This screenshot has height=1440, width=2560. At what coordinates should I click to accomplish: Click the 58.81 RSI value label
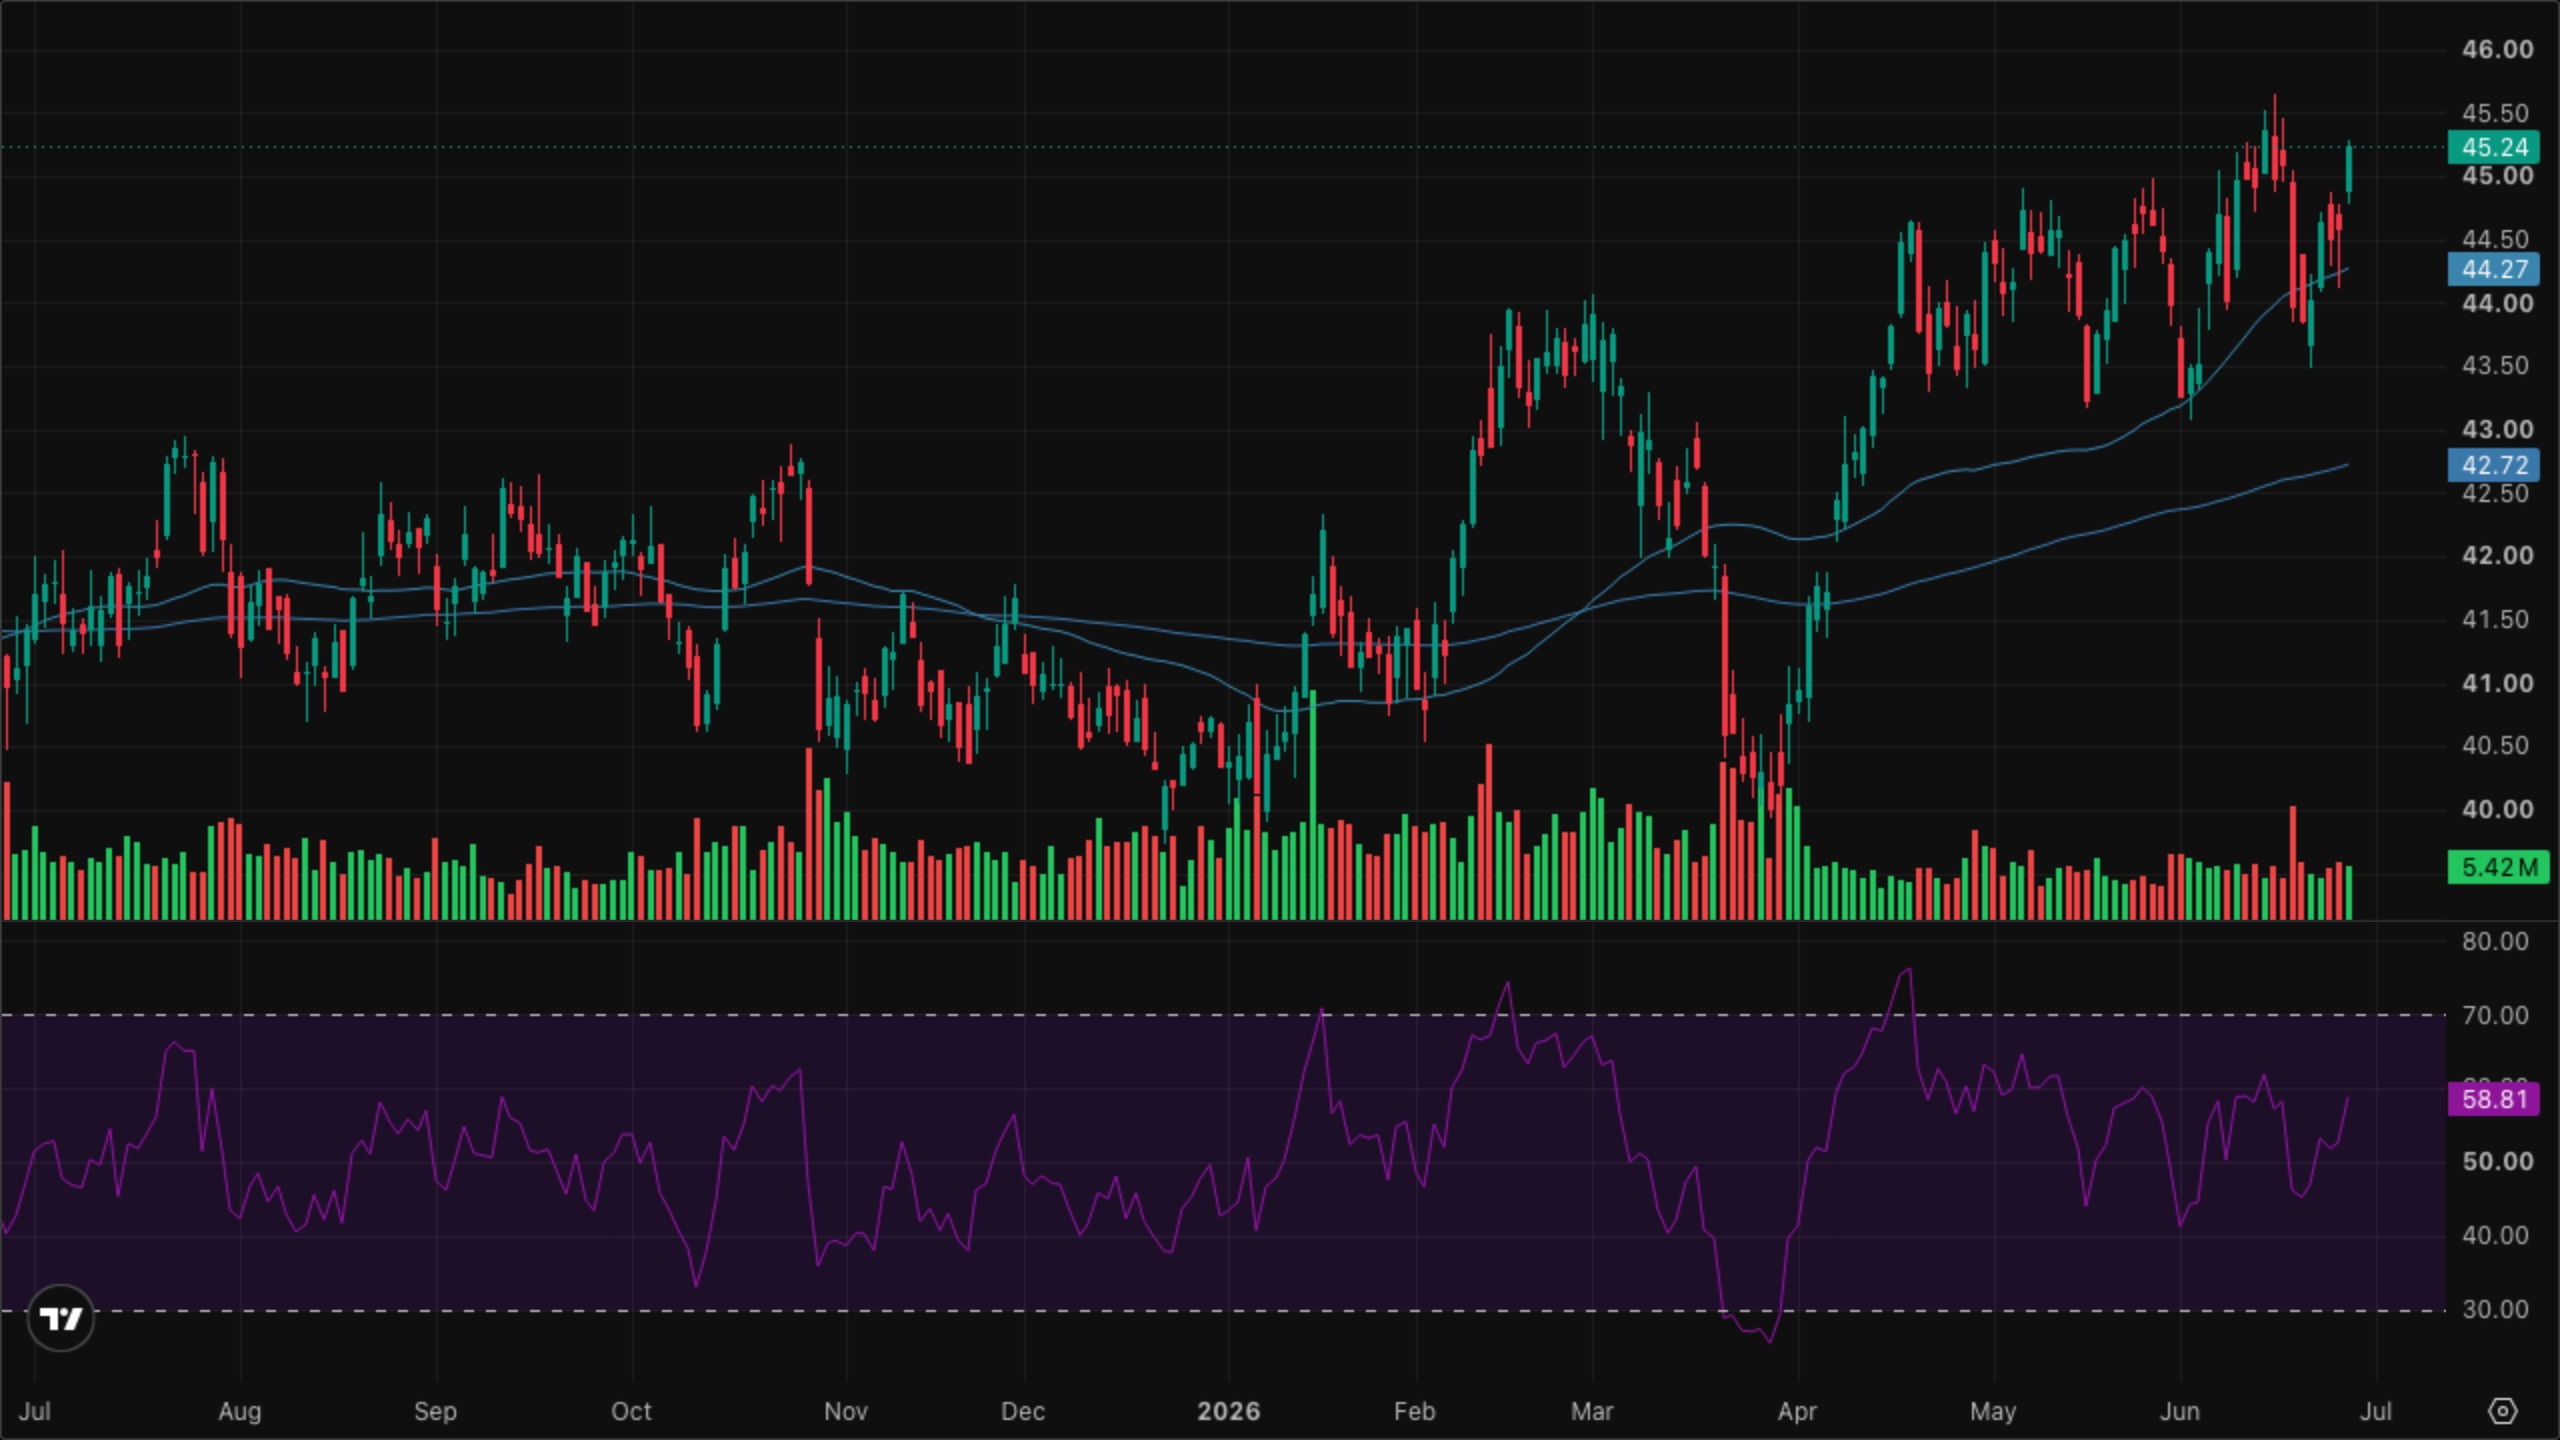[x=2494, y=1099]
